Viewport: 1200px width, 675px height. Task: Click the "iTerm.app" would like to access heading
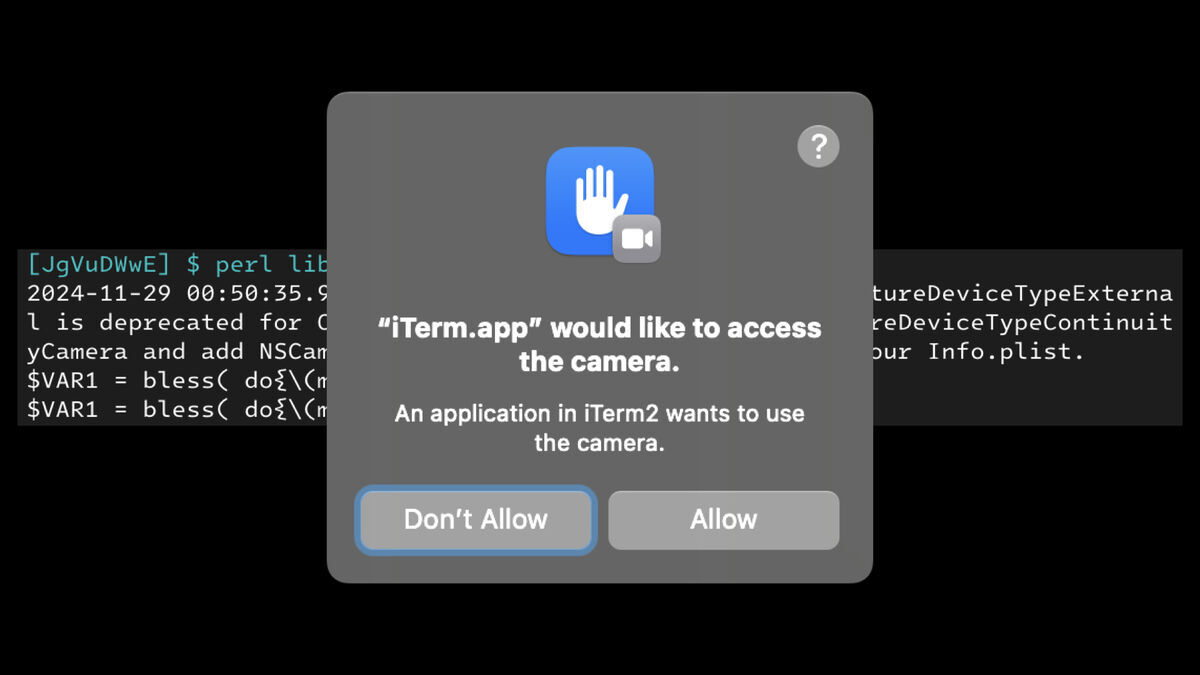pos(600,345)
